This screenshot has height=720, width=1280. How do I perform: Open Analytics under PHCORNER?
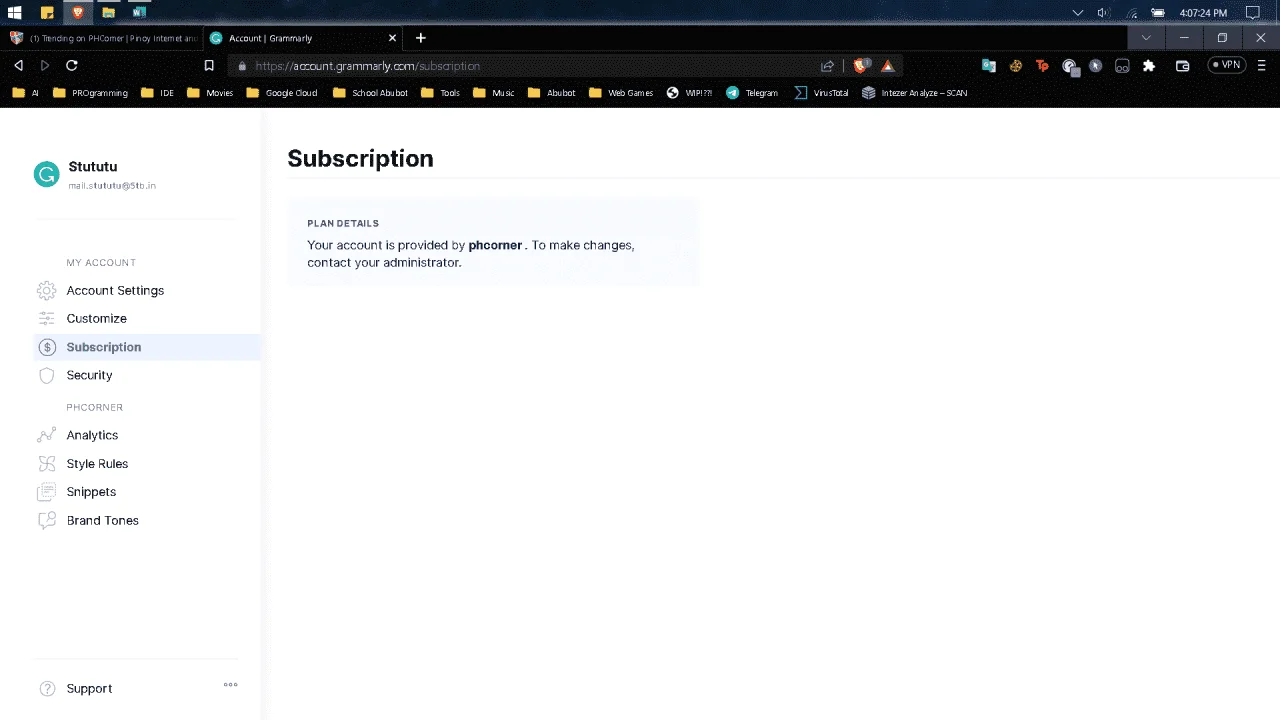[92, 435]
